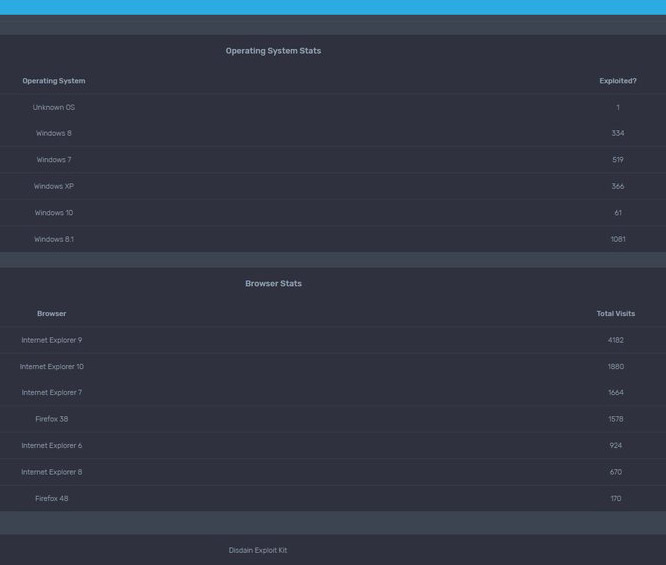
Task: Select the Firefox 48 row label
Action: click(51, 498)
